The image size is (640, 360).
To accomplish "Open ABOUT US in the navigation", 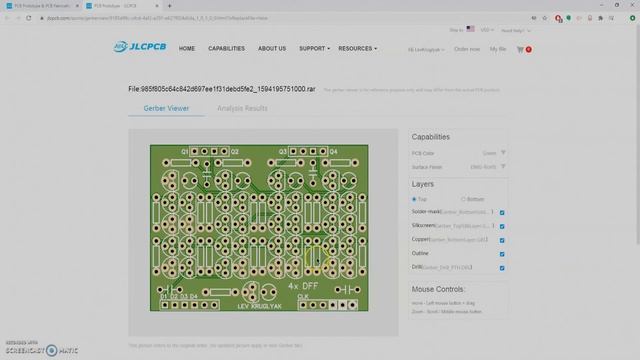I will click(272, 48).
